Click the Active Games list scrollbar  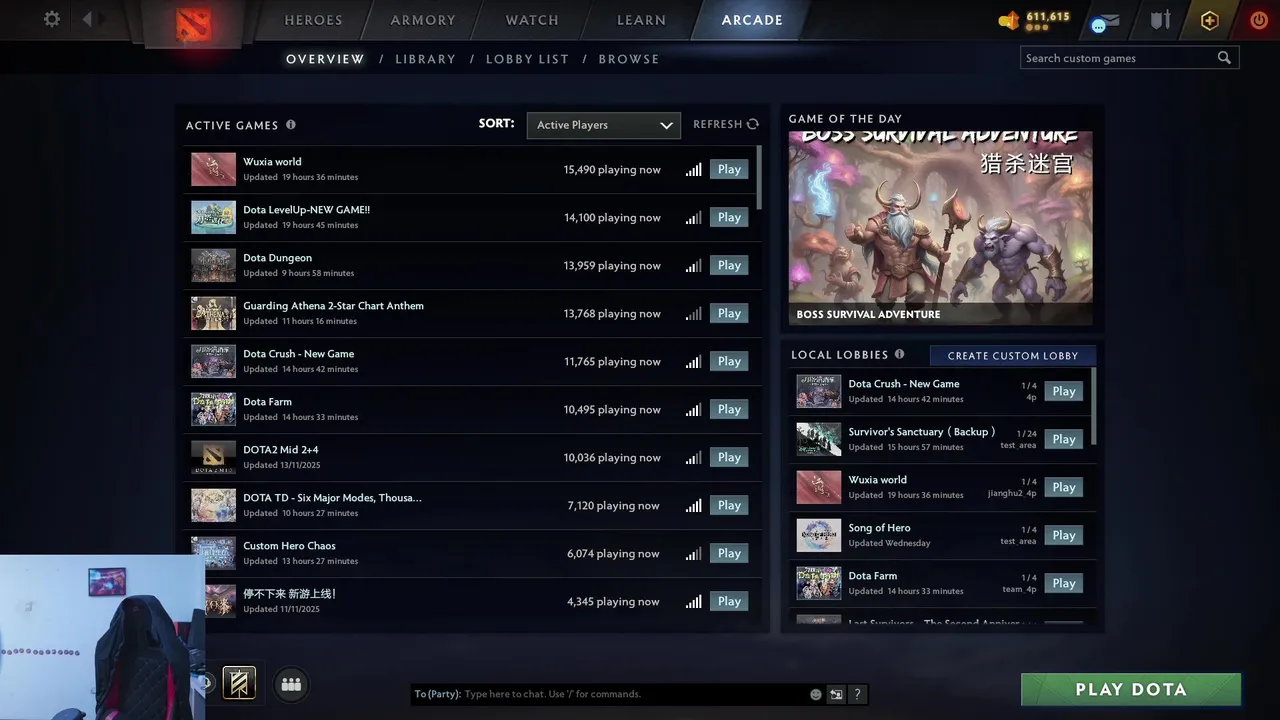[760, 177]
